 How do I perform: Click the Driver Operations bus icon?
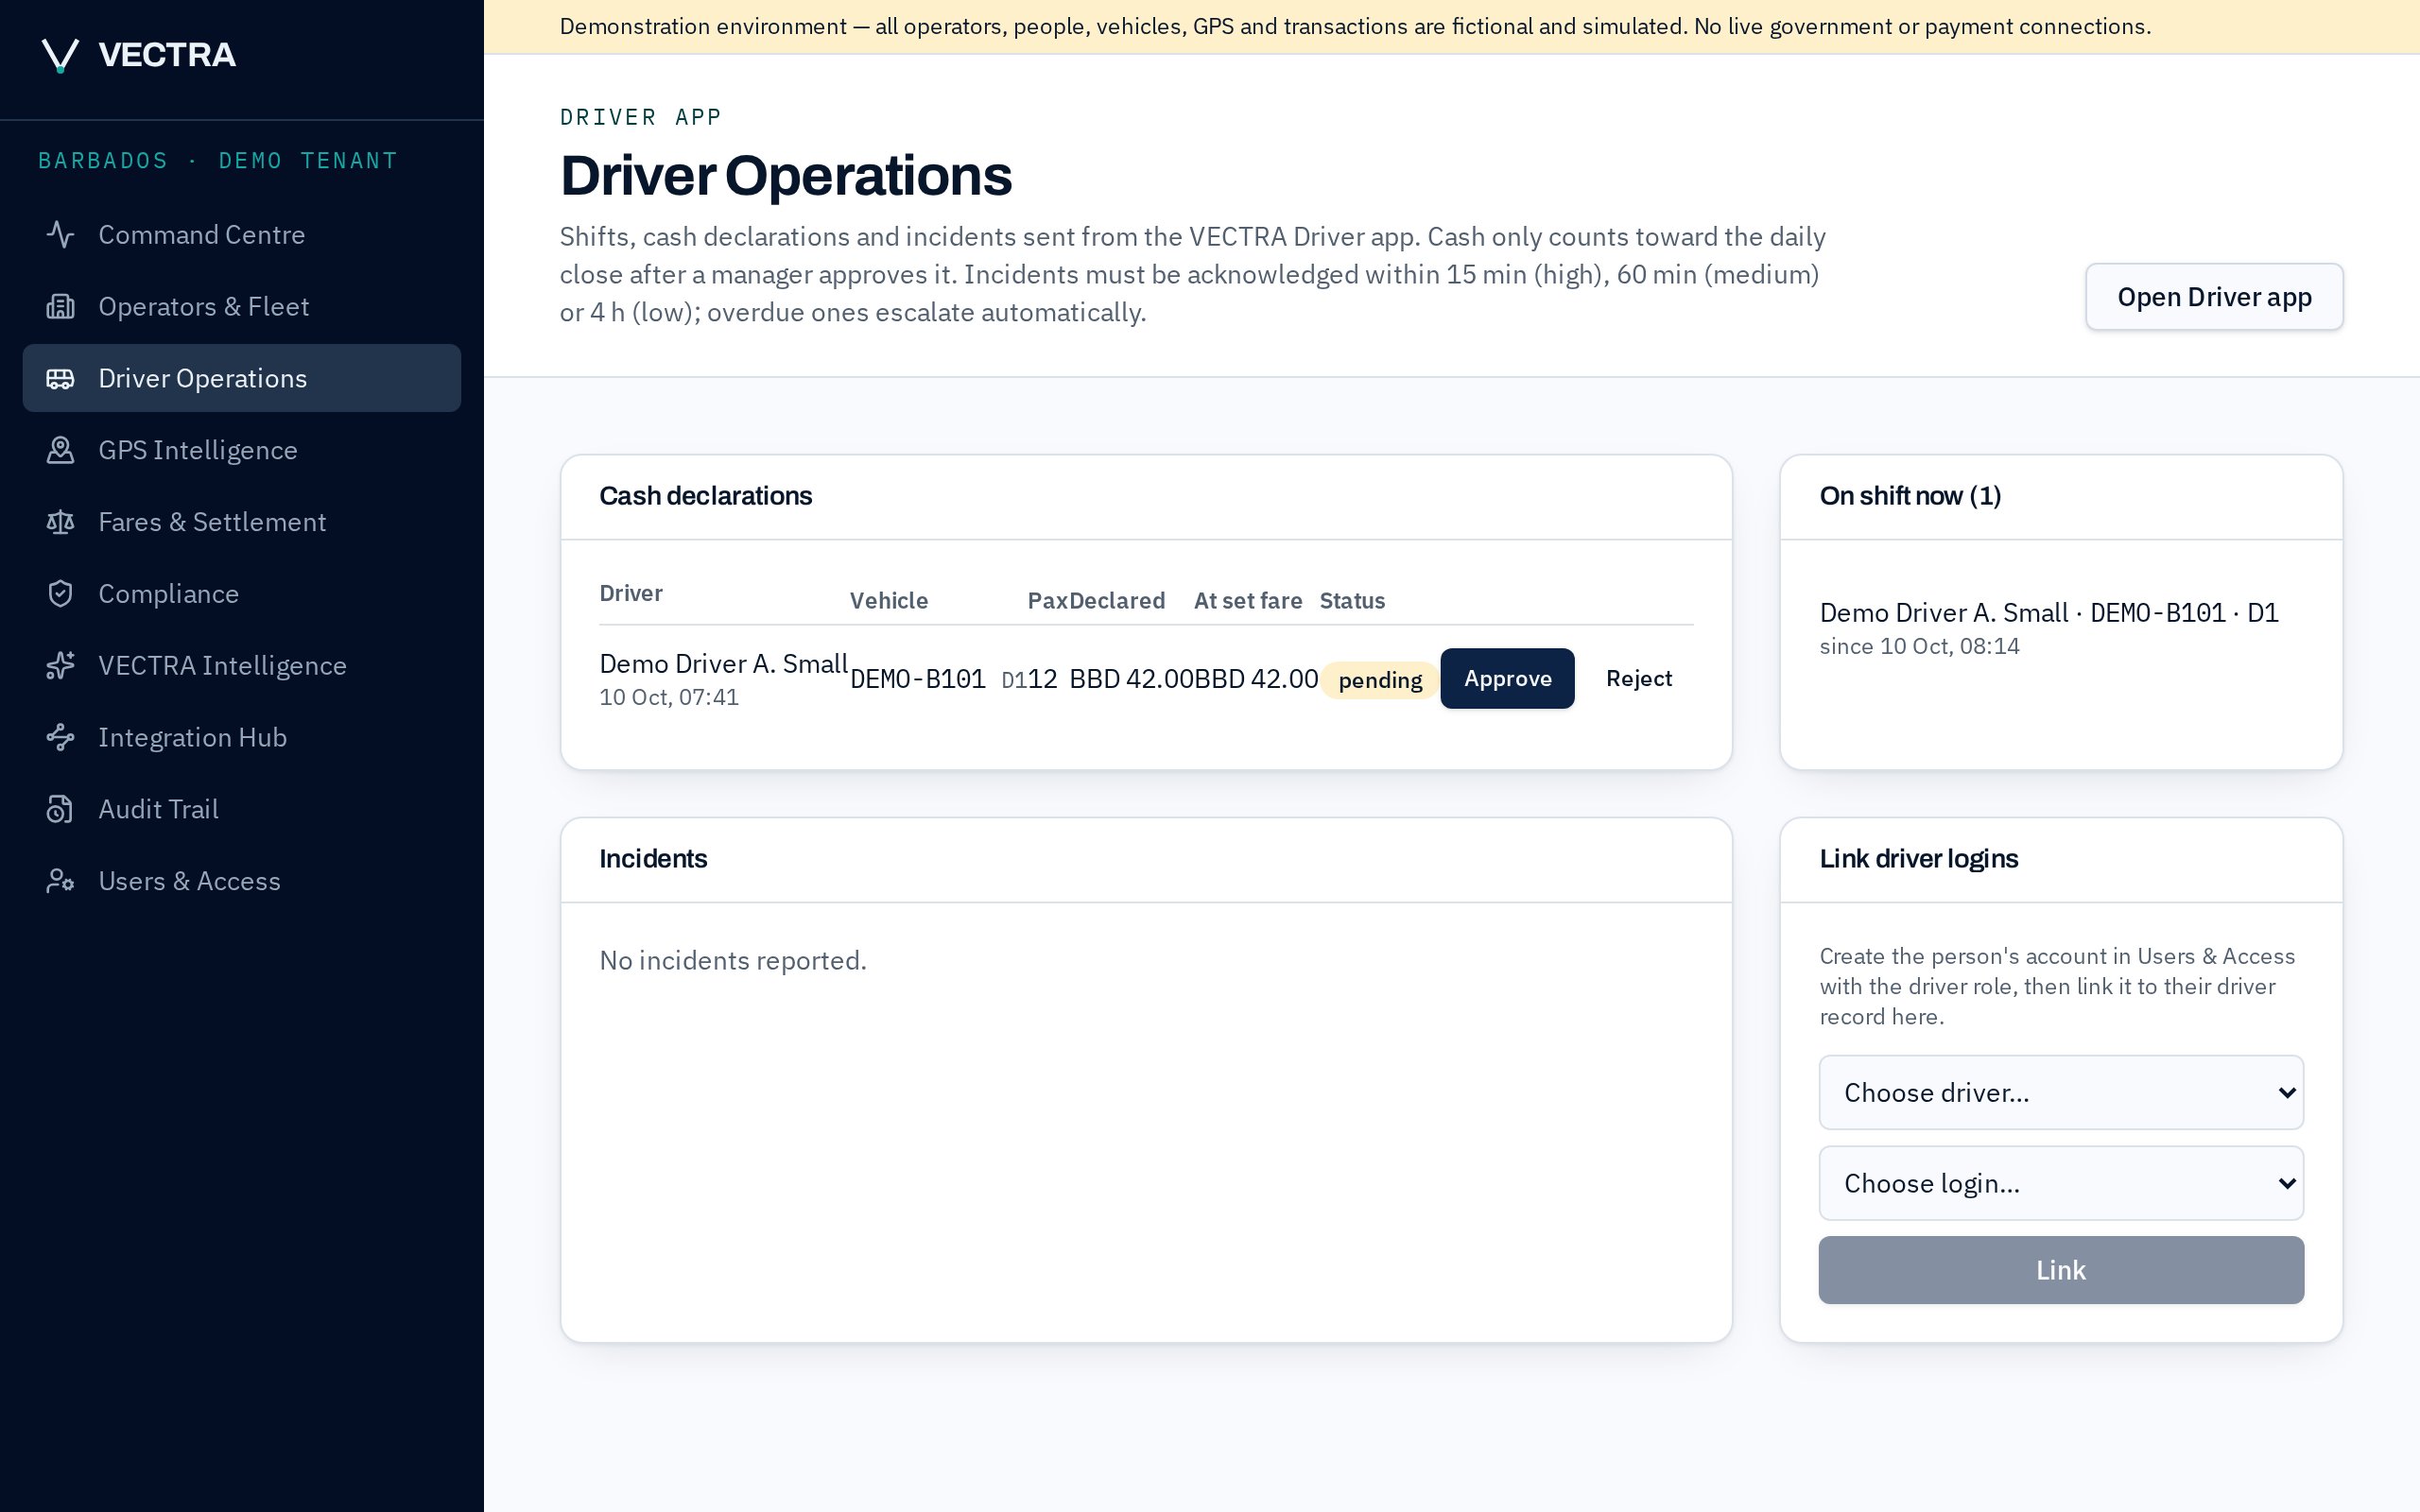click(60, 379)
